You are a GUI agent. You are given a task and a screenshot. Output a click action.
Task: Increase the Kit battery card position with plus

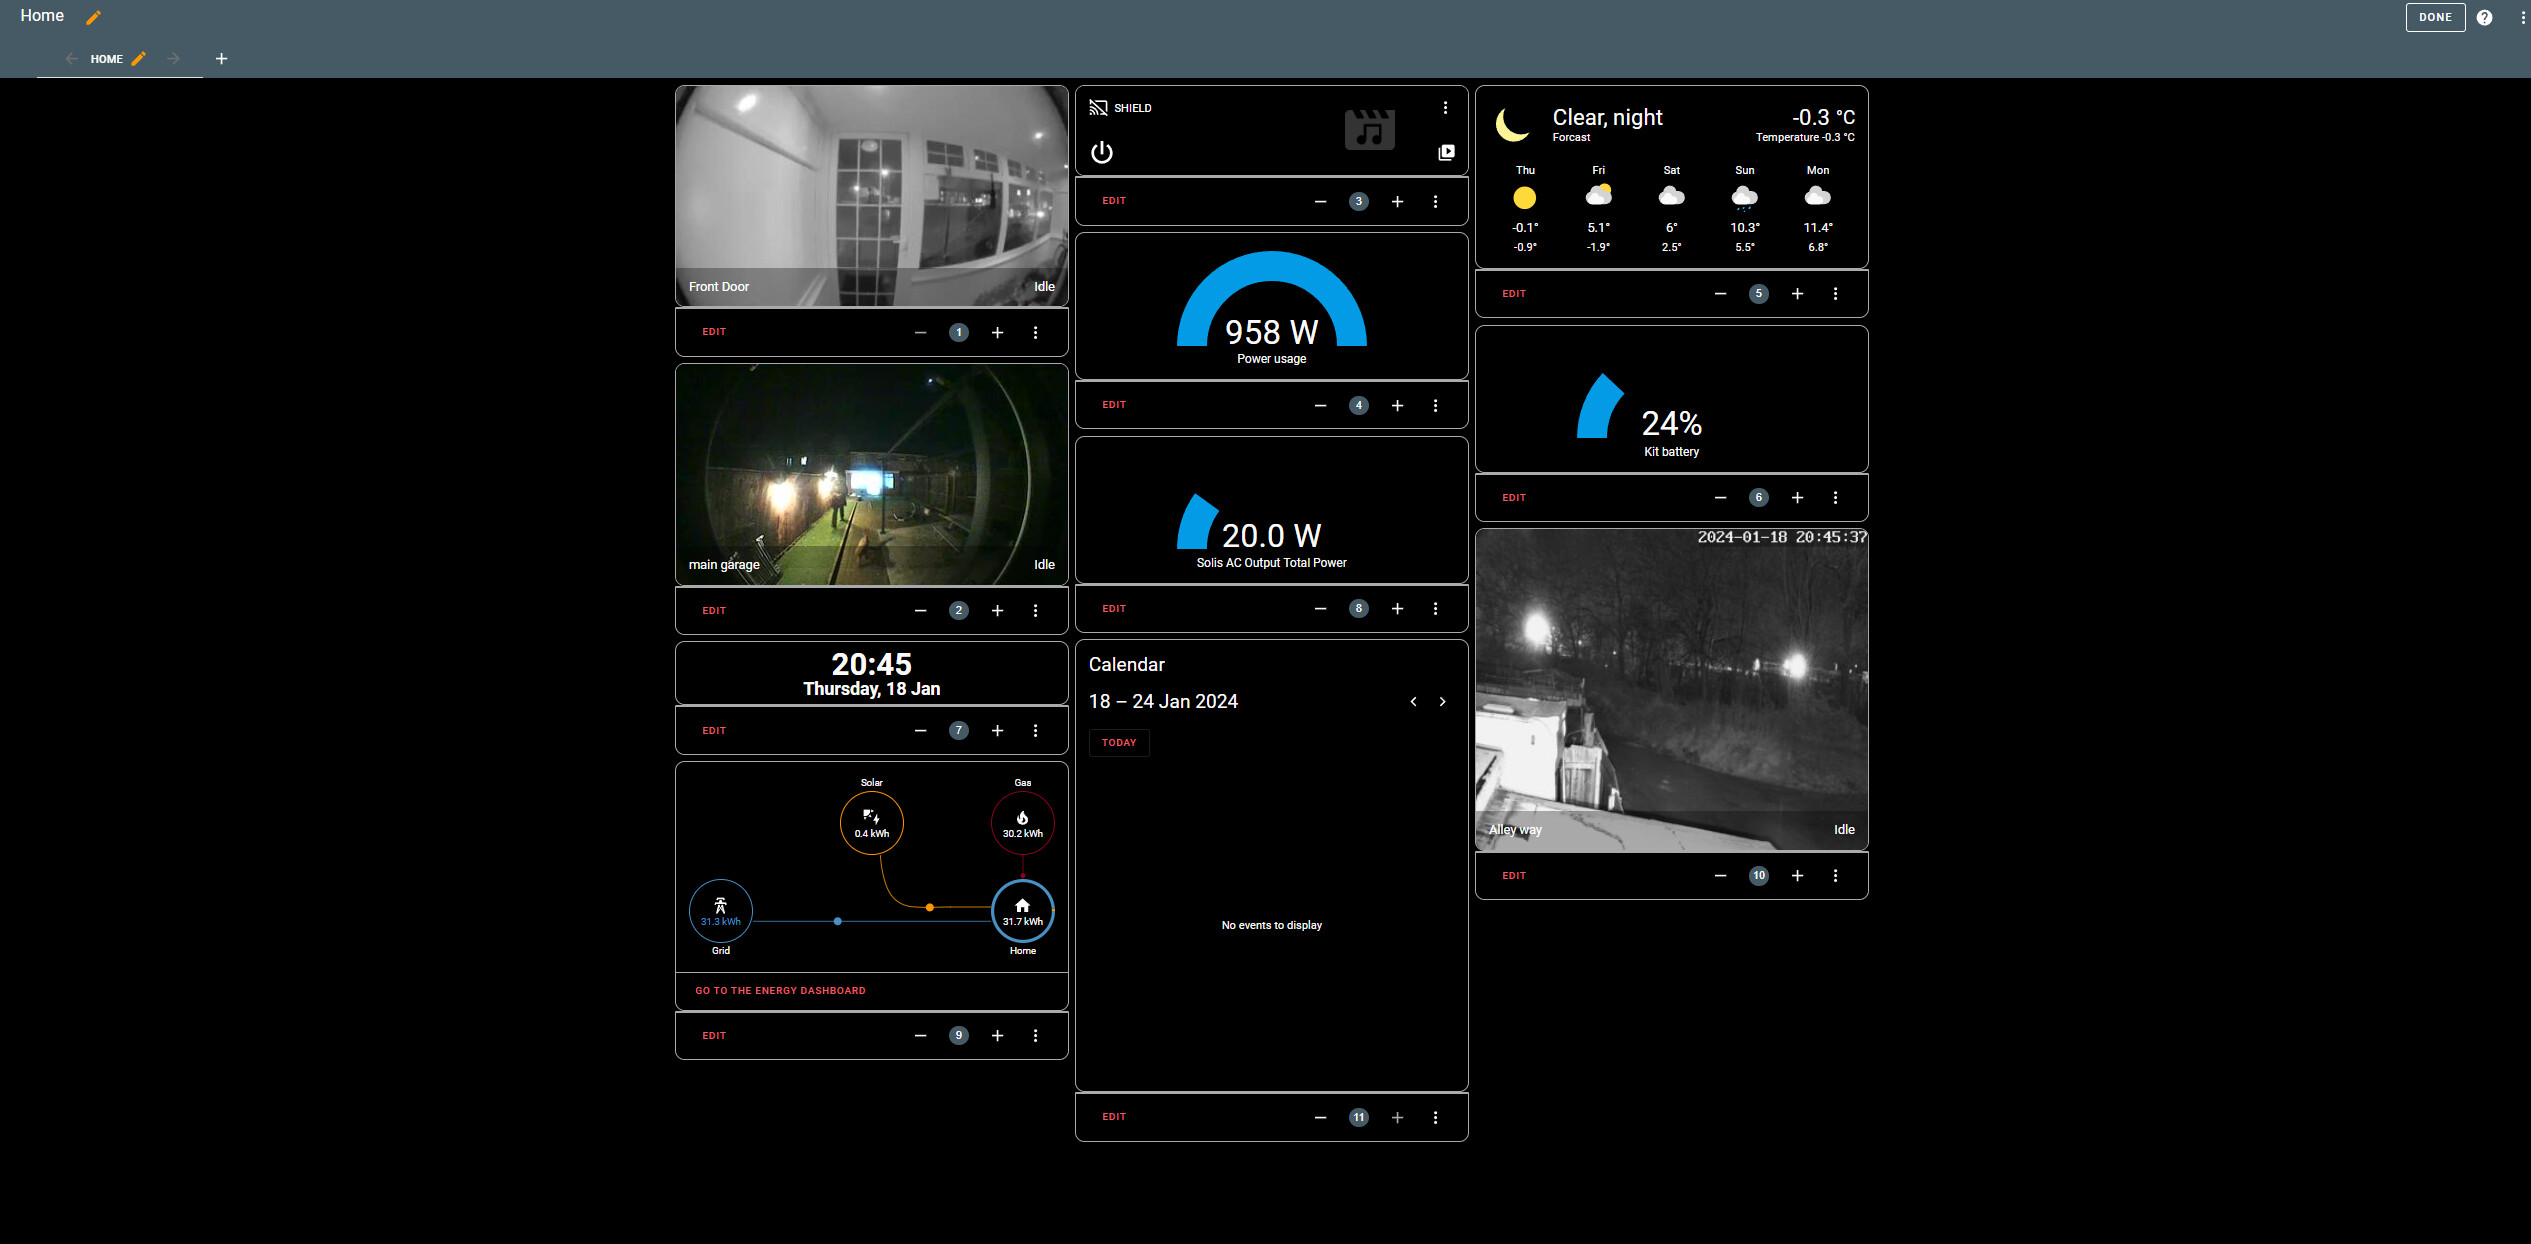click(x=1797, y=497)
